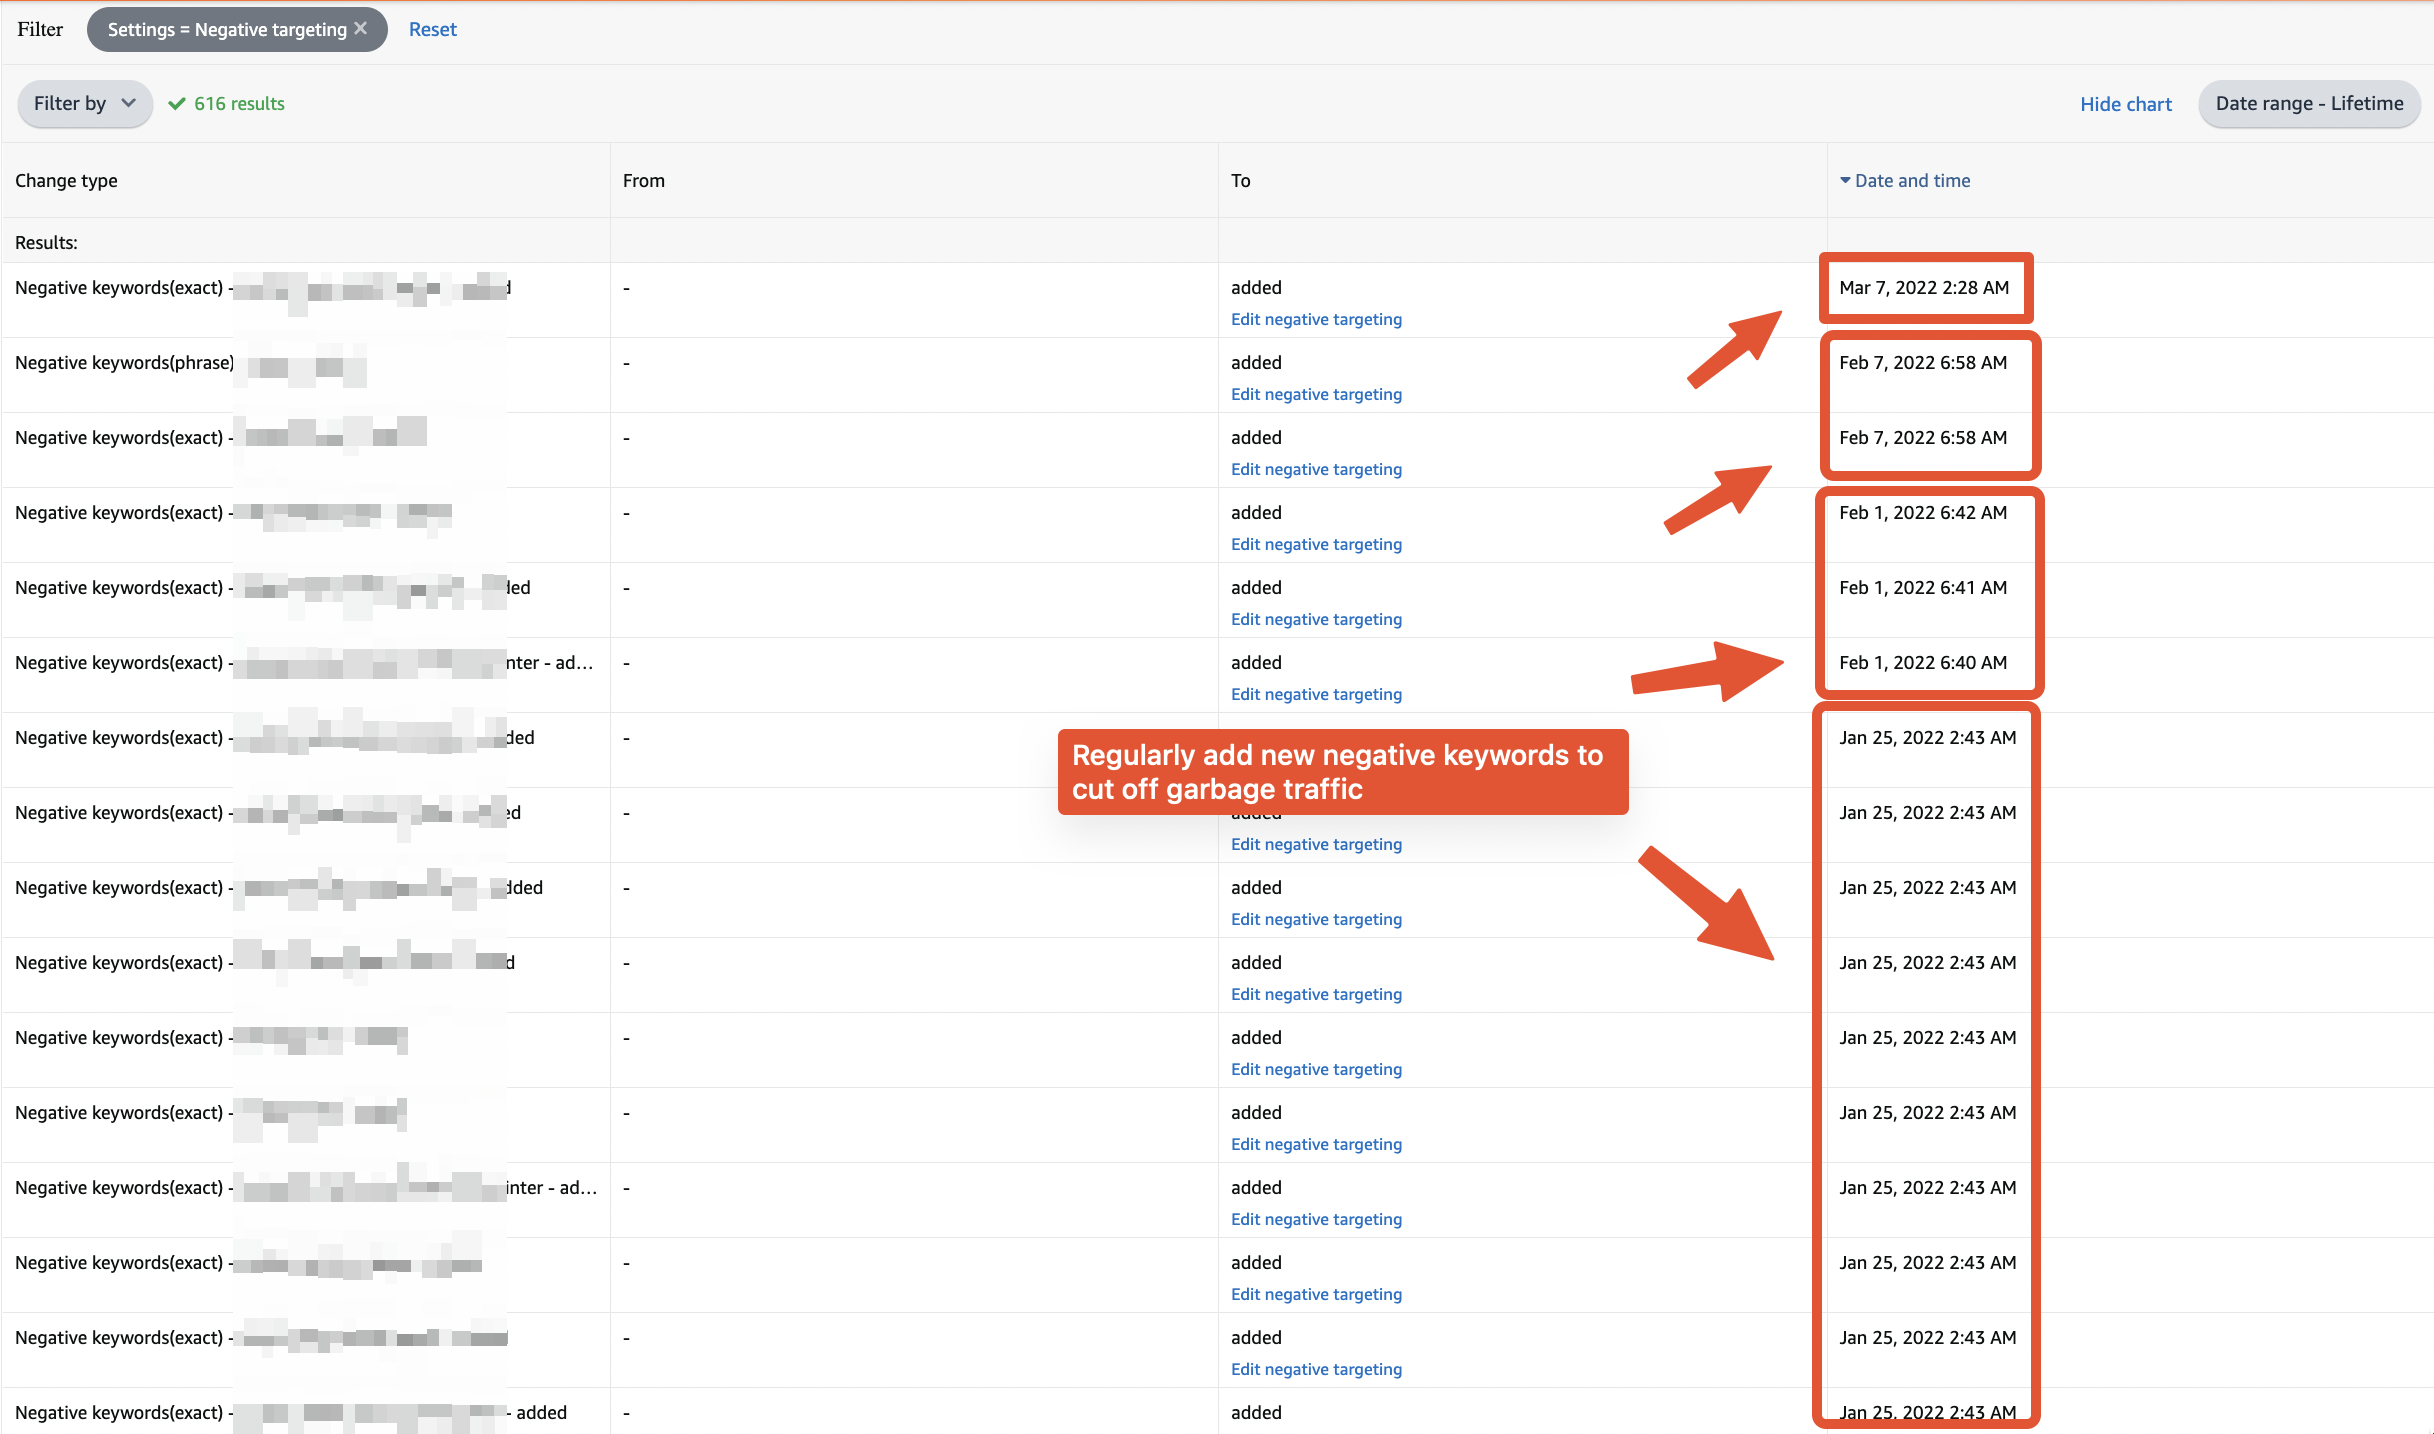Edit negative targeting for the Negative keywords(phrase) row
2434x1434 pixels.
pyautogui.click(x=1316, y=394)
